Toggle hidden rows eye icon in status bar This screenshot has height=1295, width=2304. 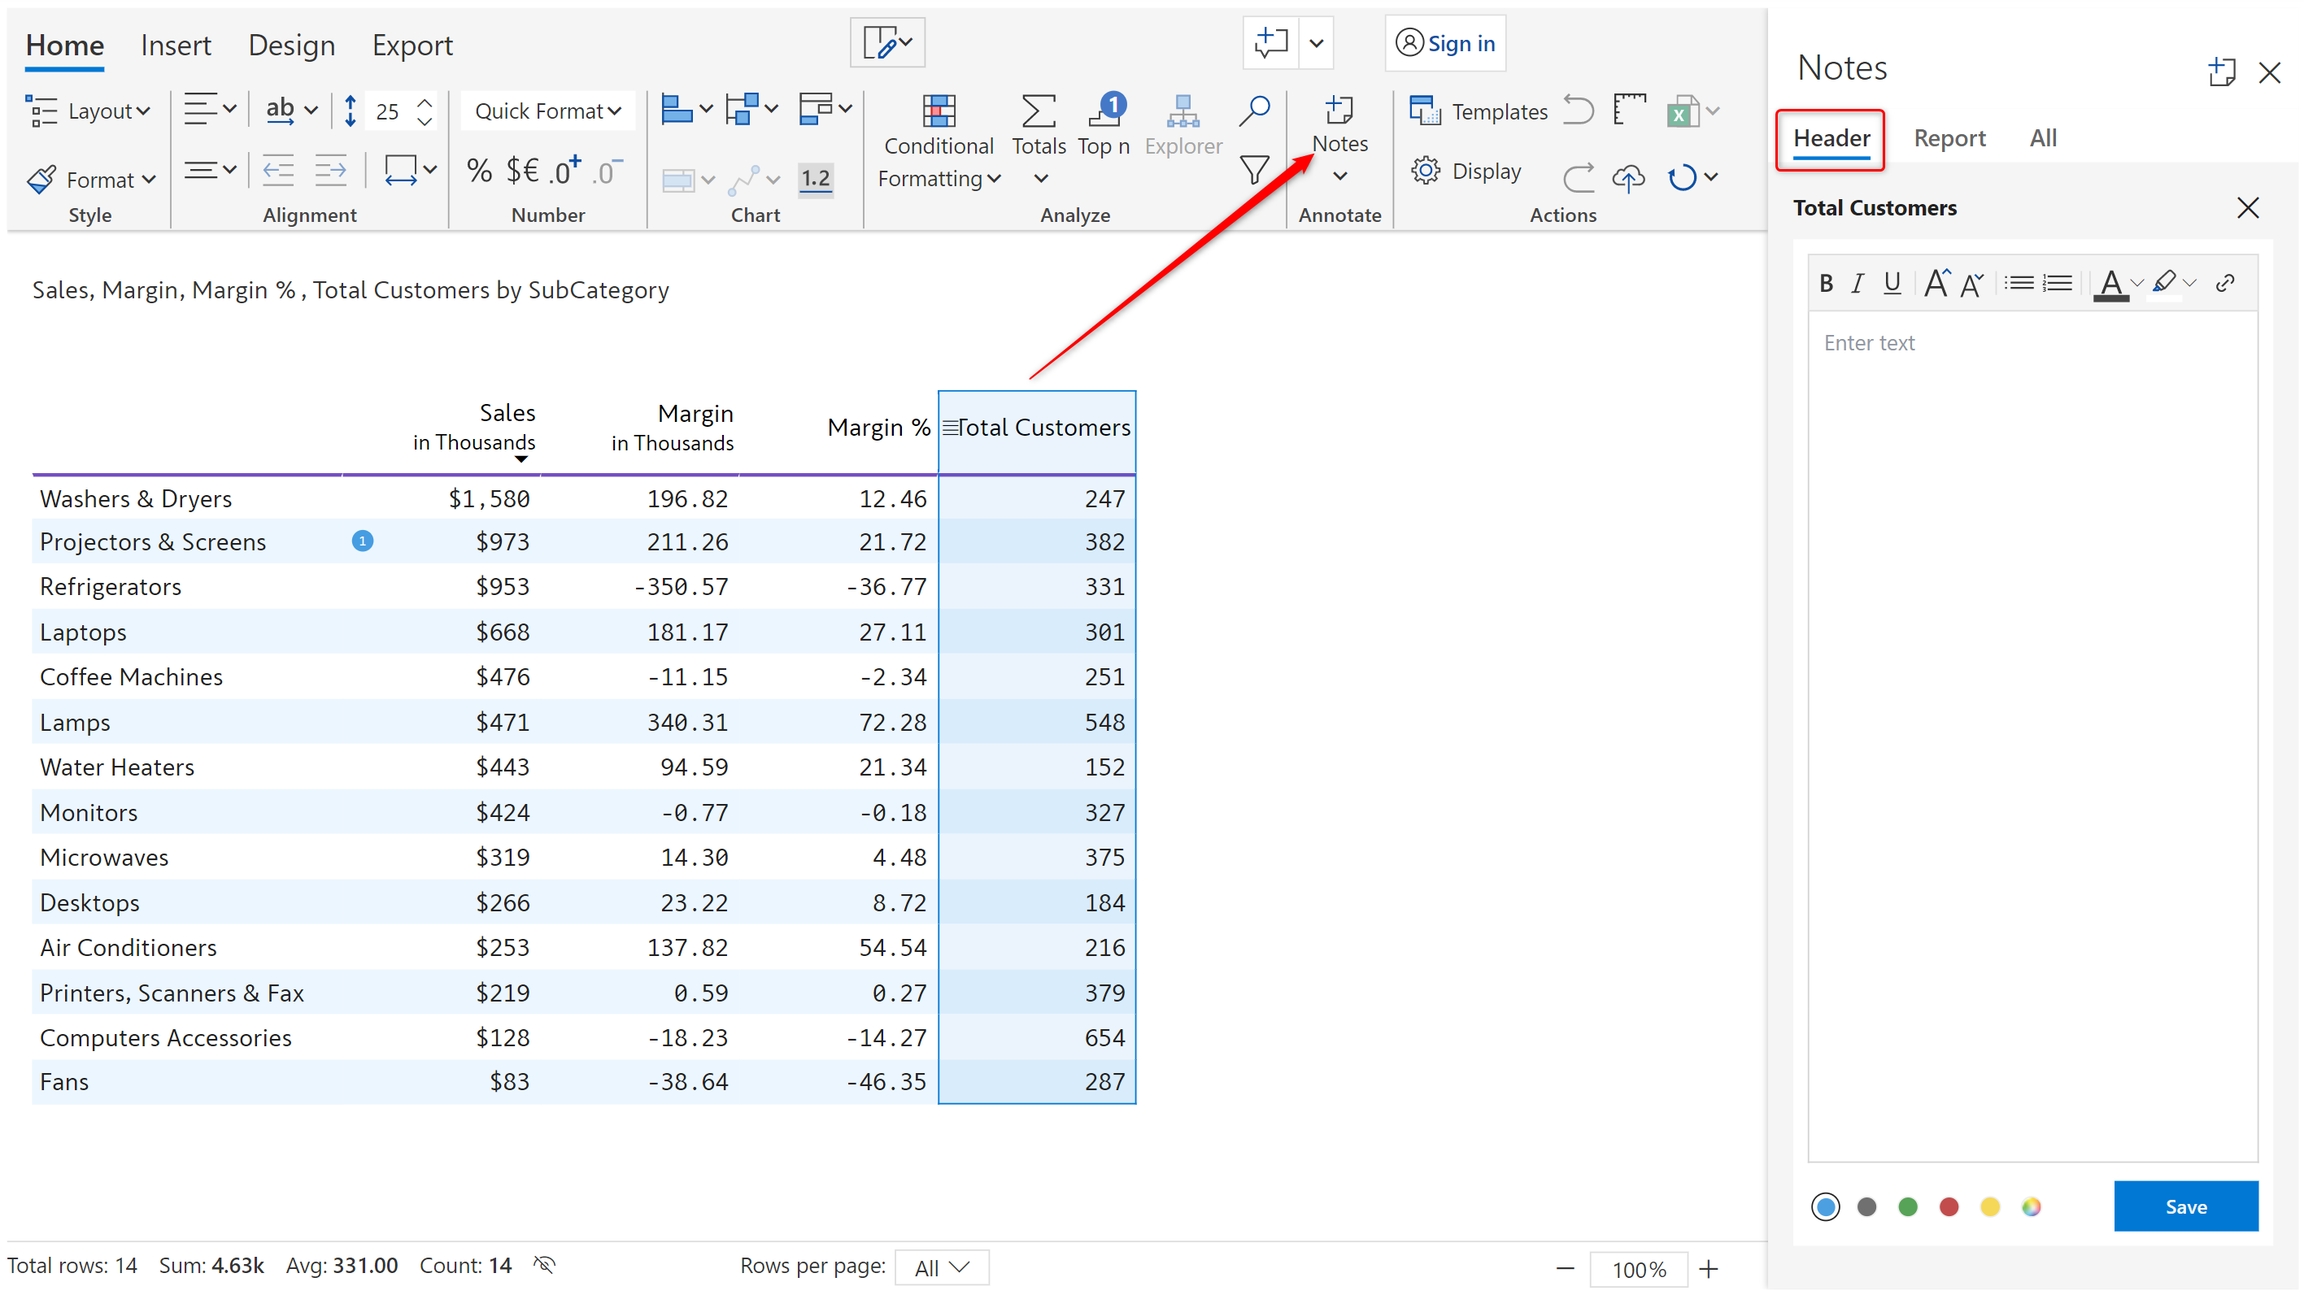[x=544, y=1265]
